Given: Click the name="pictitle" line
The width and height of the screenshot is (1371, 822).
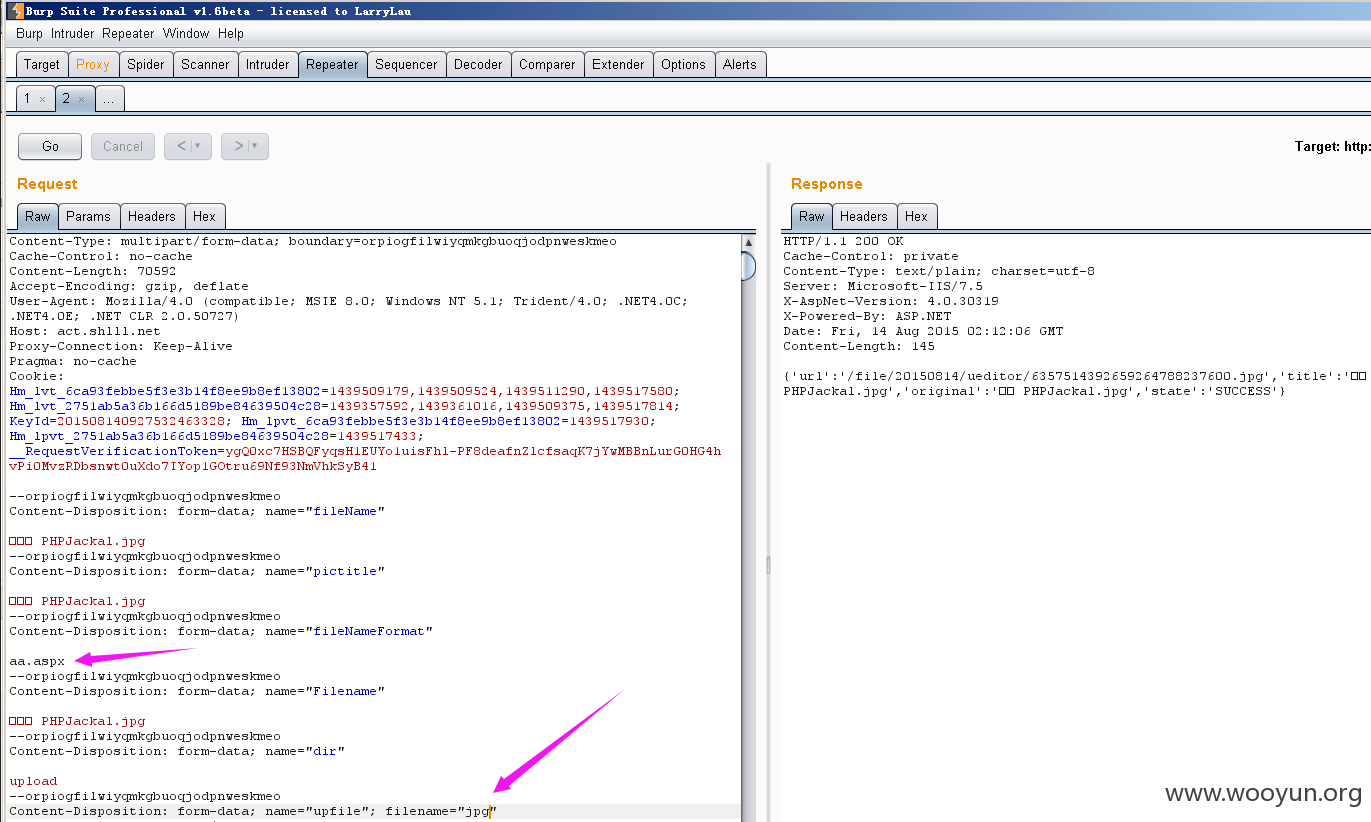Looking at the screenshot, I should tap(197, 571).
